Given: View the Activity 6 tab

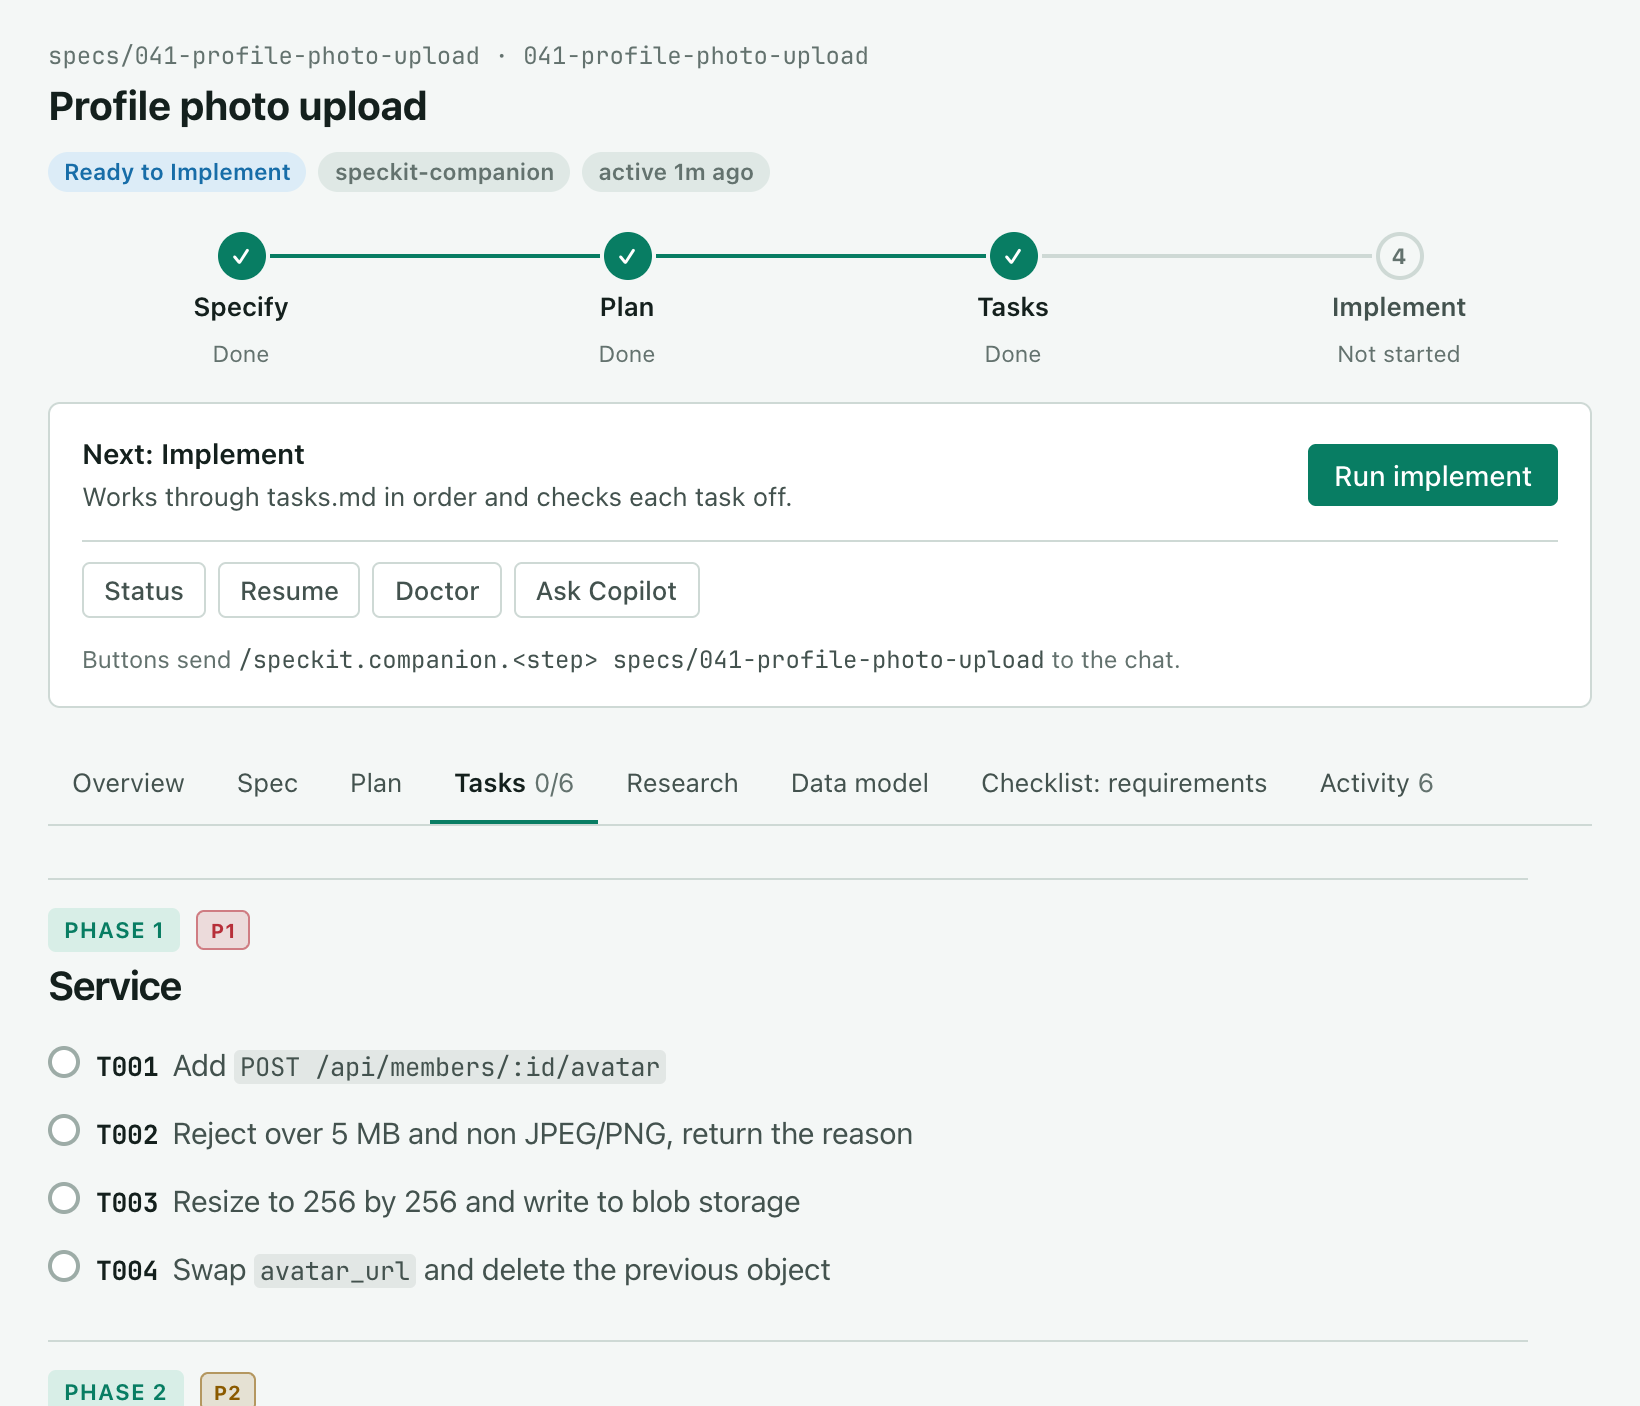Looking at the screenshot, I should point(1376,783).
